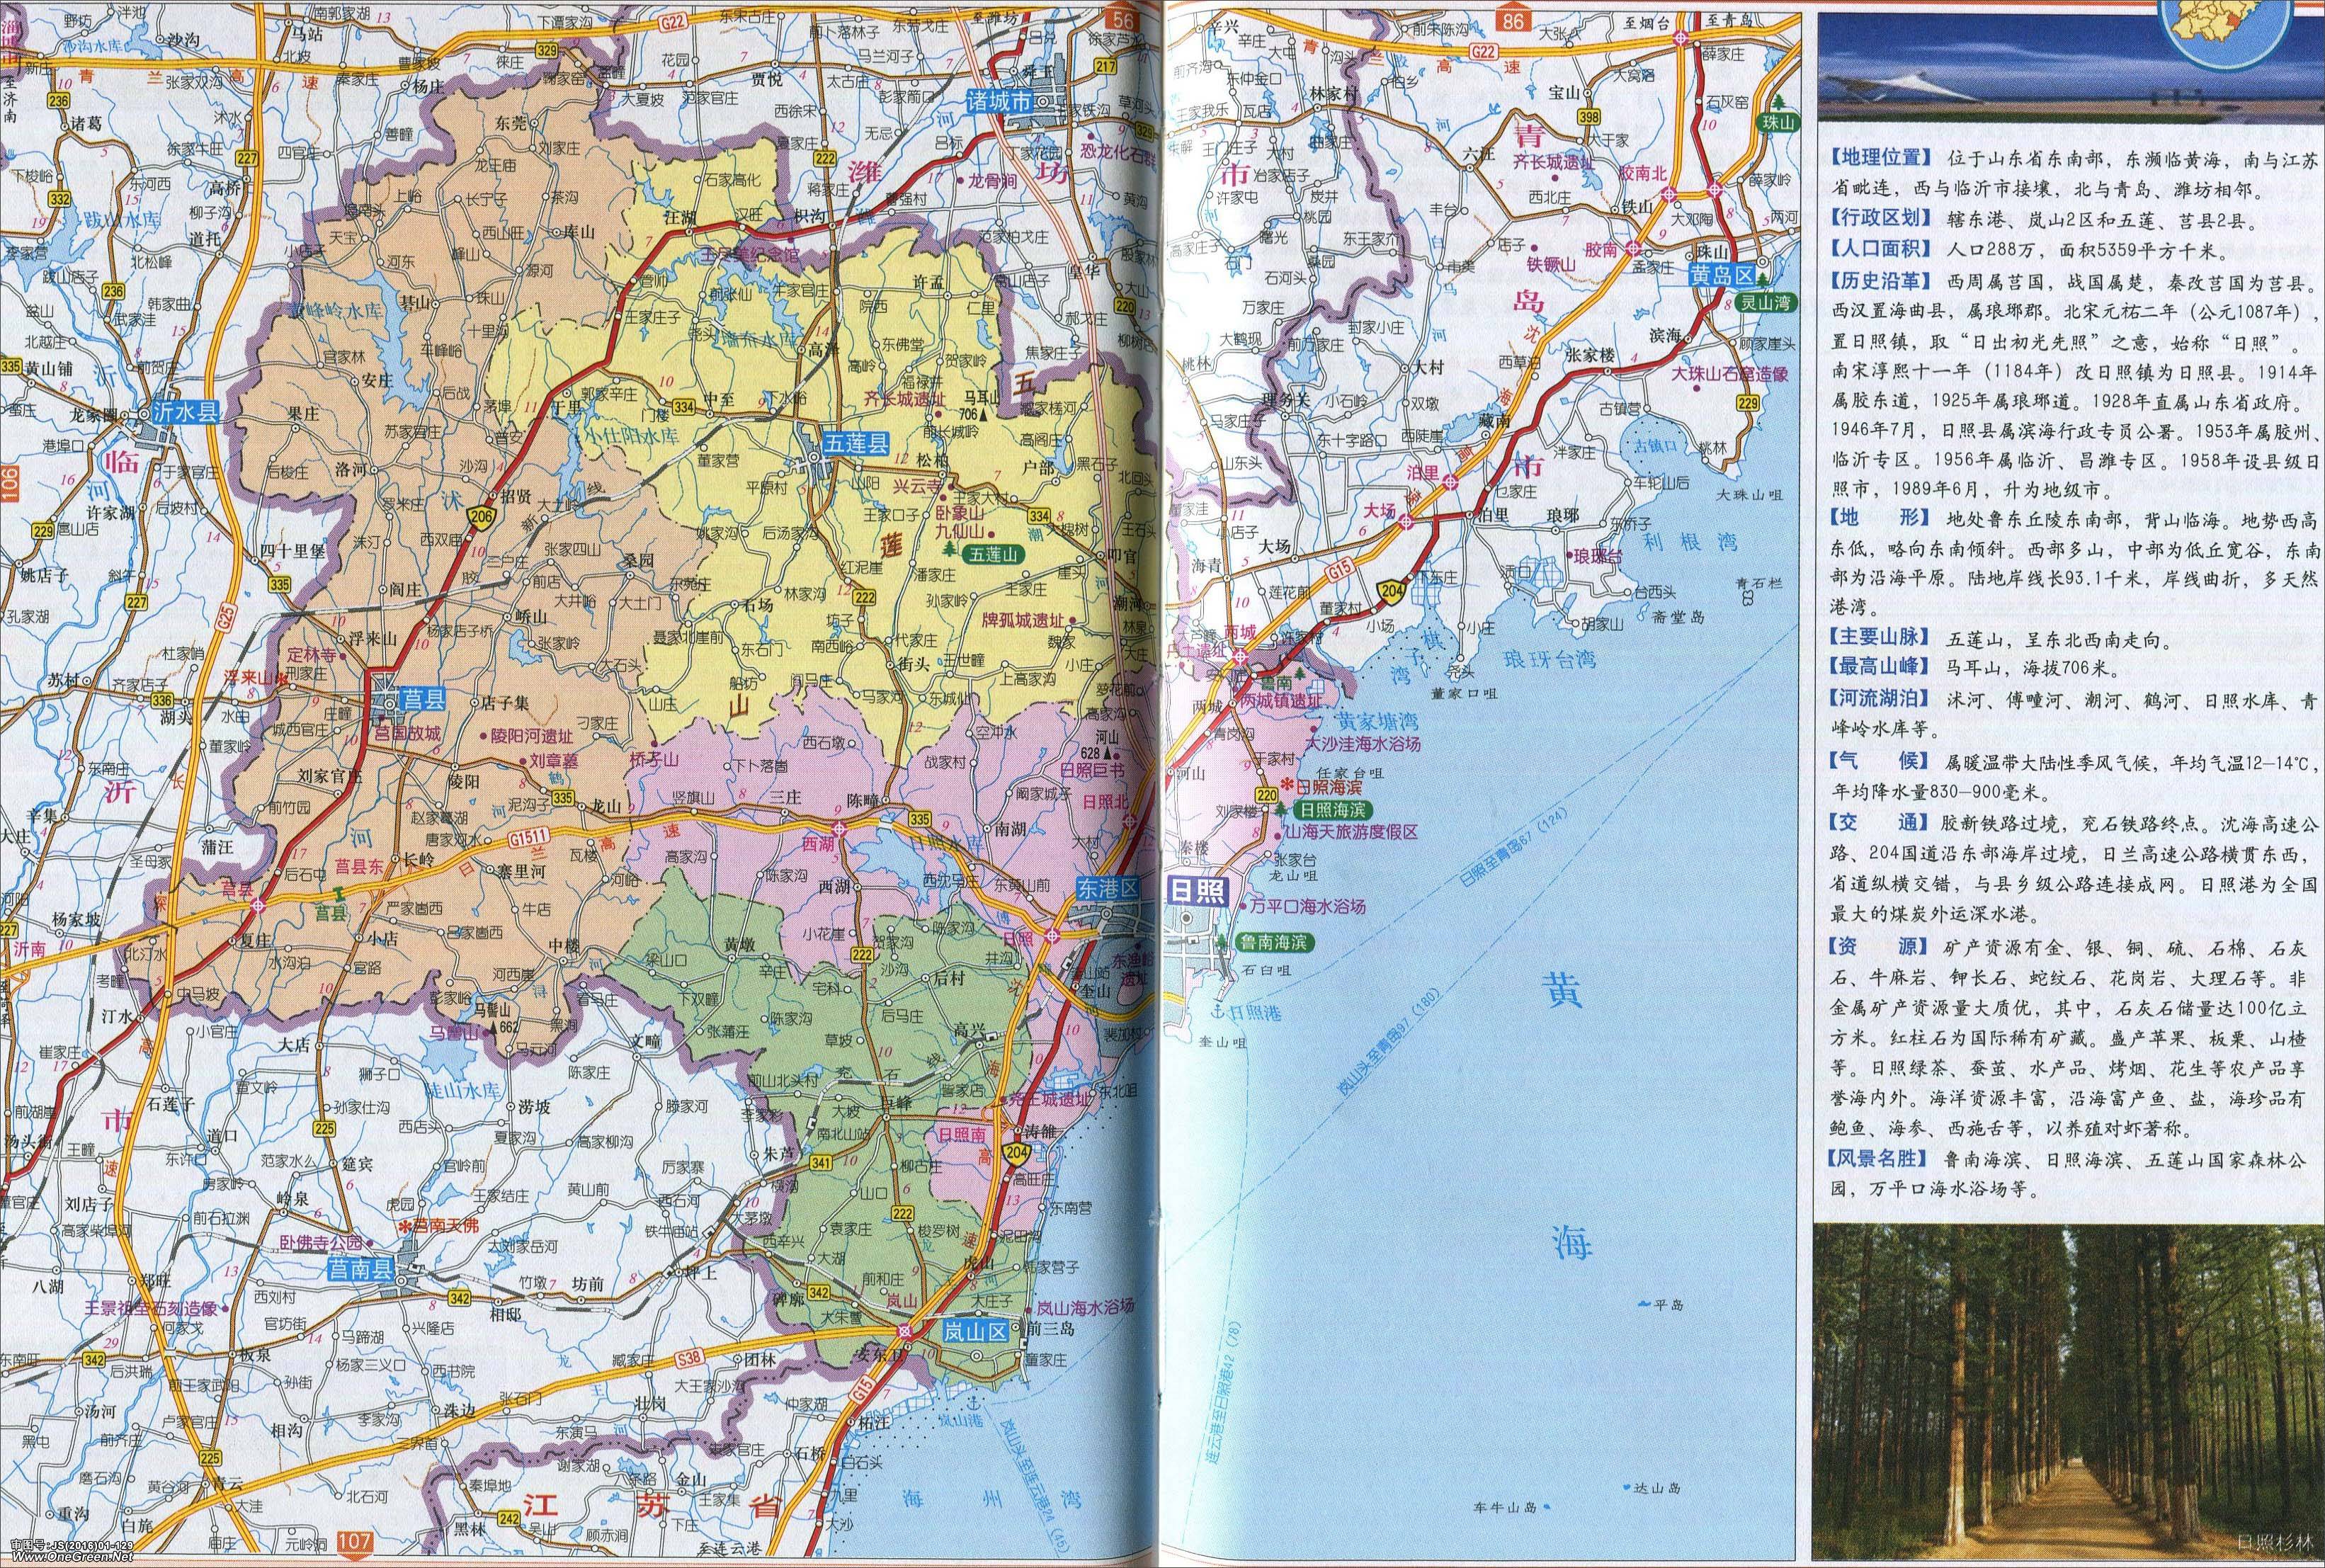The image size is (2325, 1568).
Task: Select the 岚山区 district label
Action: click(x=976, y=1330)
